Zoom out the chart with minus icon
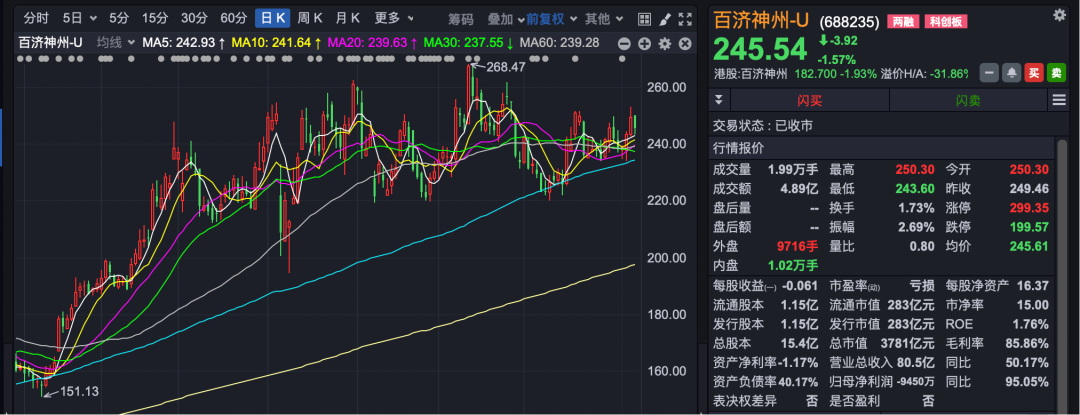 click(x=624, y=43)
